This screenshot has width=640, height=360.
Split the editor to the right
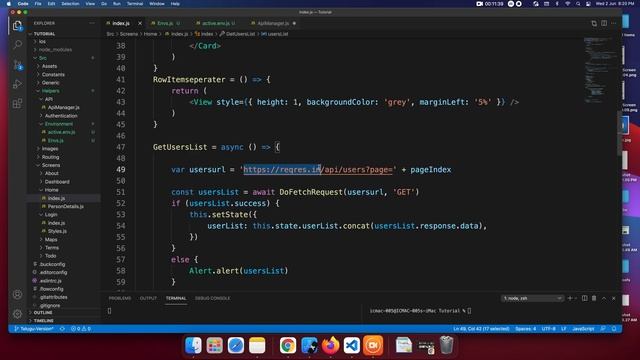tap(604, 23)
